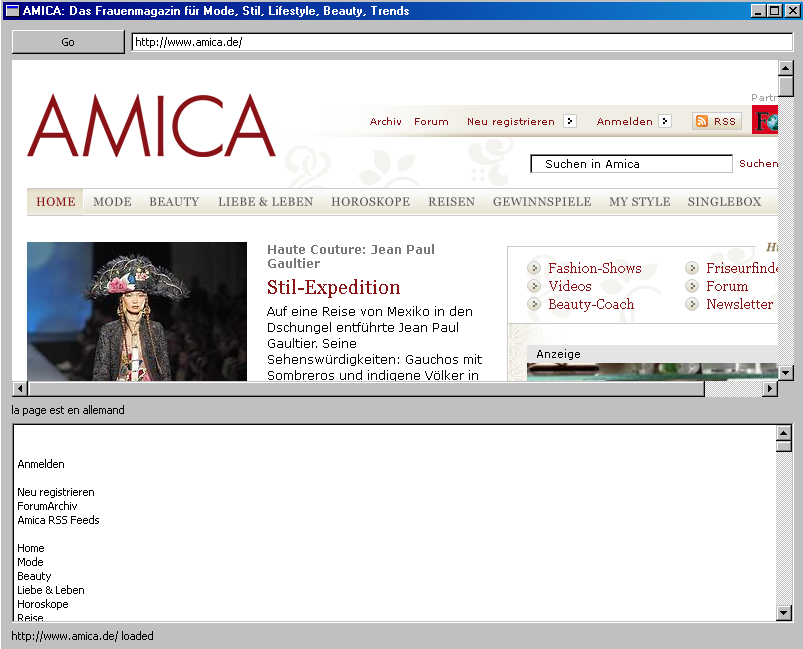Click the bullet icon beside Newsletter

point(692,304)
